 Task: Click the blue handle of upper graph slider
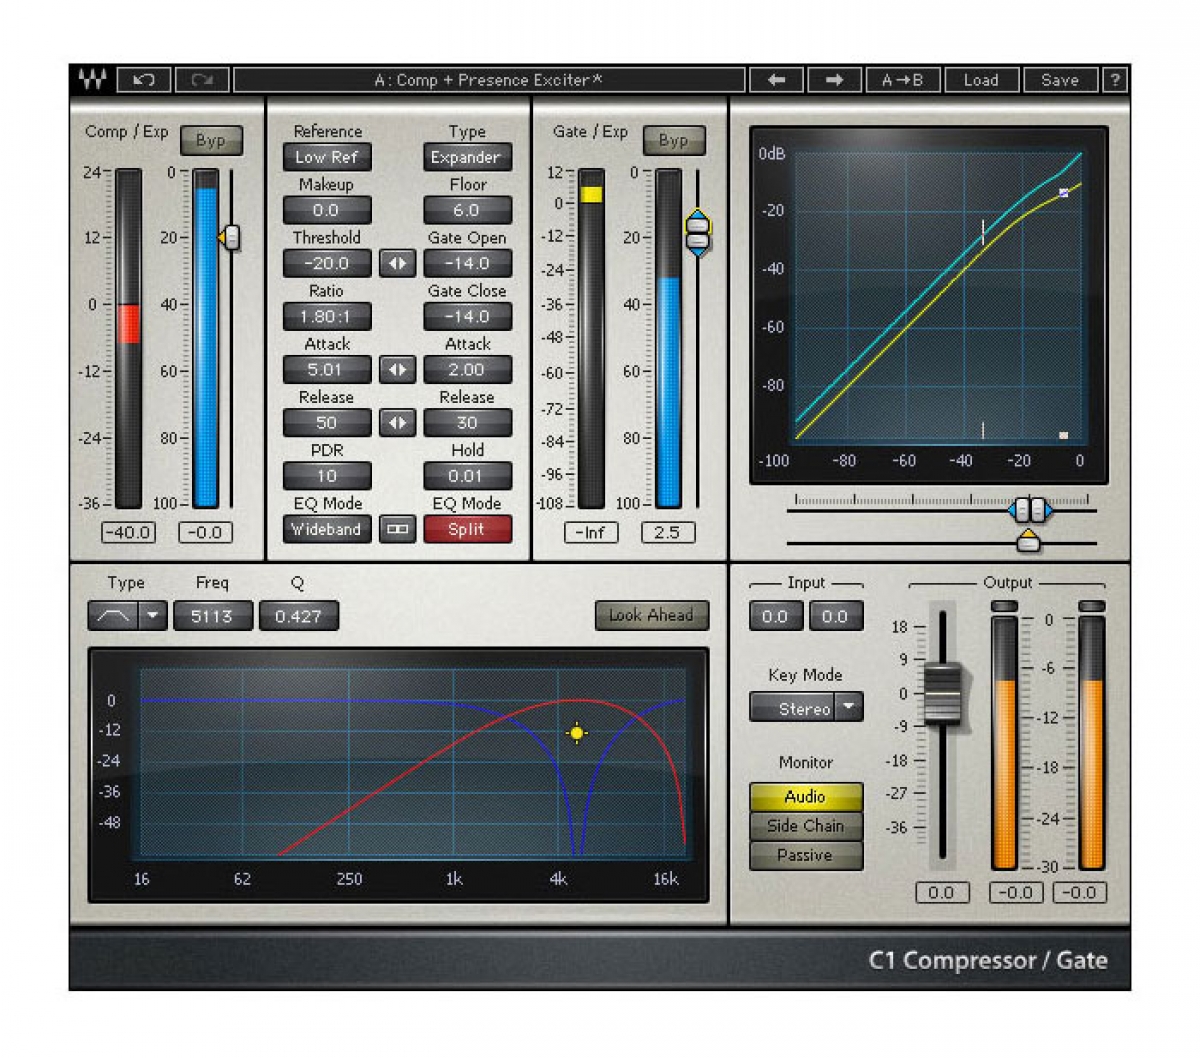pos(1030,511)
